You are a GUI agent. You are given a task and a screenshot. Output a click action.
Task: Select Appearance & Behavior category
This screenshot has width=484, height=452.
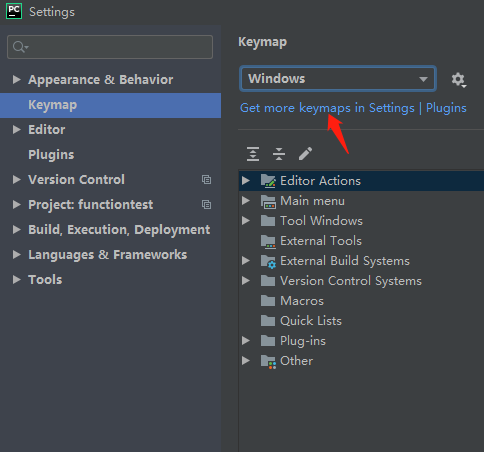coord(100,80)
